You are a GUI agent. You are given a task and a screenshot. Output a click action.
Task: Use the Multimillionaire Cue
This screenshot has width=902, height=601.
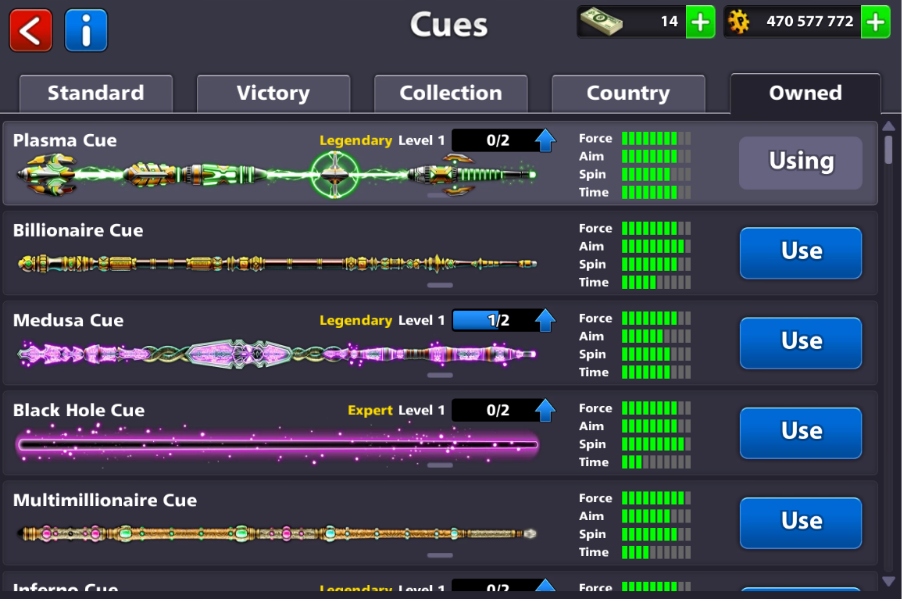pyautogui.click(x=801, y=523)
